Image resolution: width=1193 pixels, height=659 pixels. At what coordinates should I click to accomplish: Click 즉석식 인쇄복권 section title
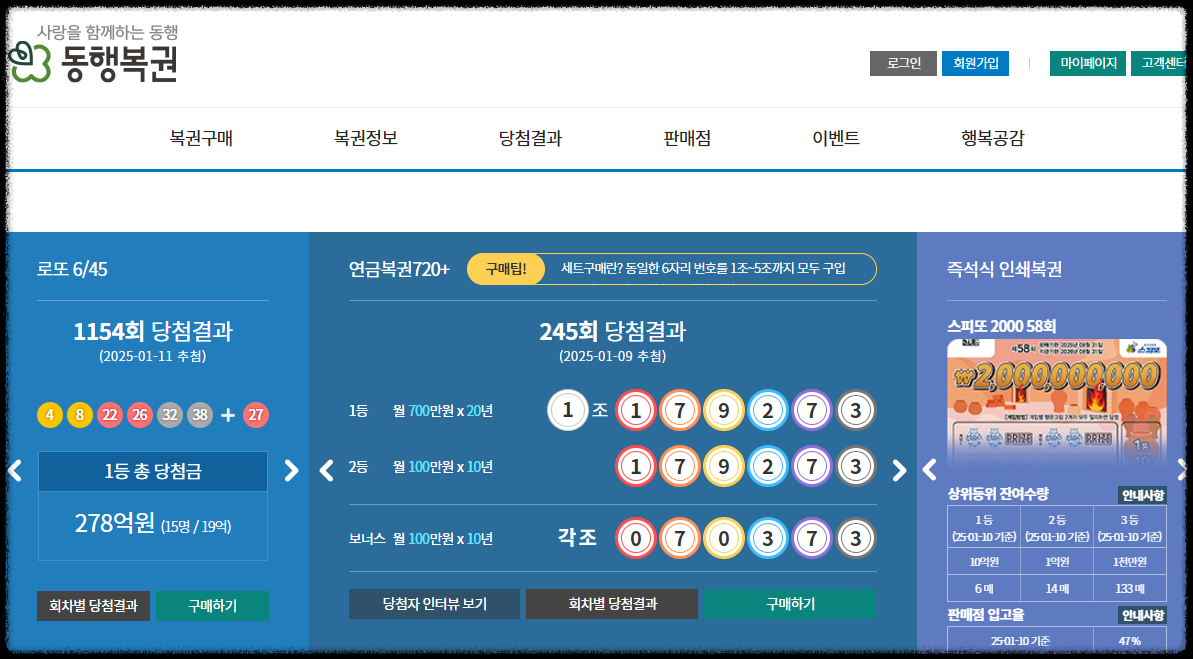[1004, 269]
